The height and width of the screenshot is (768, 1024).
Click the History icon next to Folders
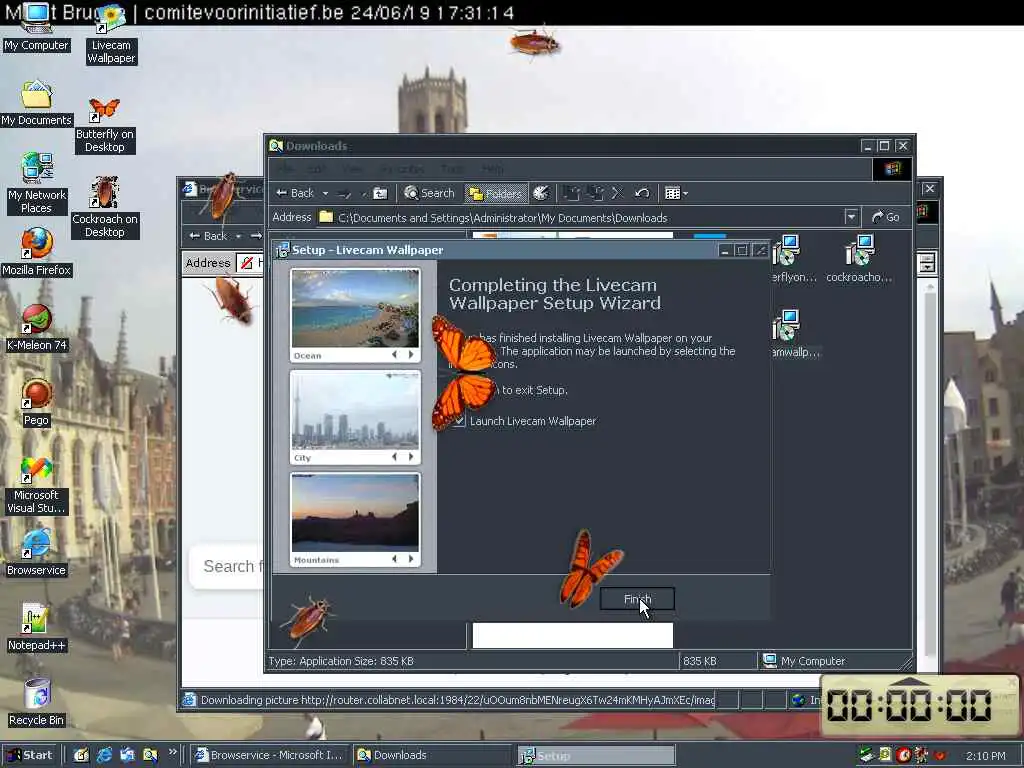[x=541, y=193]
